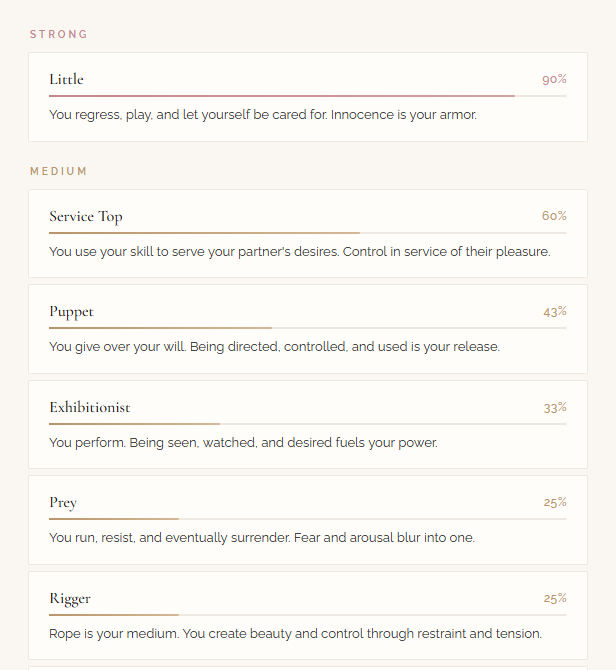Click the Puppet progress bar
Screen dimensions: 616x670
307,328
